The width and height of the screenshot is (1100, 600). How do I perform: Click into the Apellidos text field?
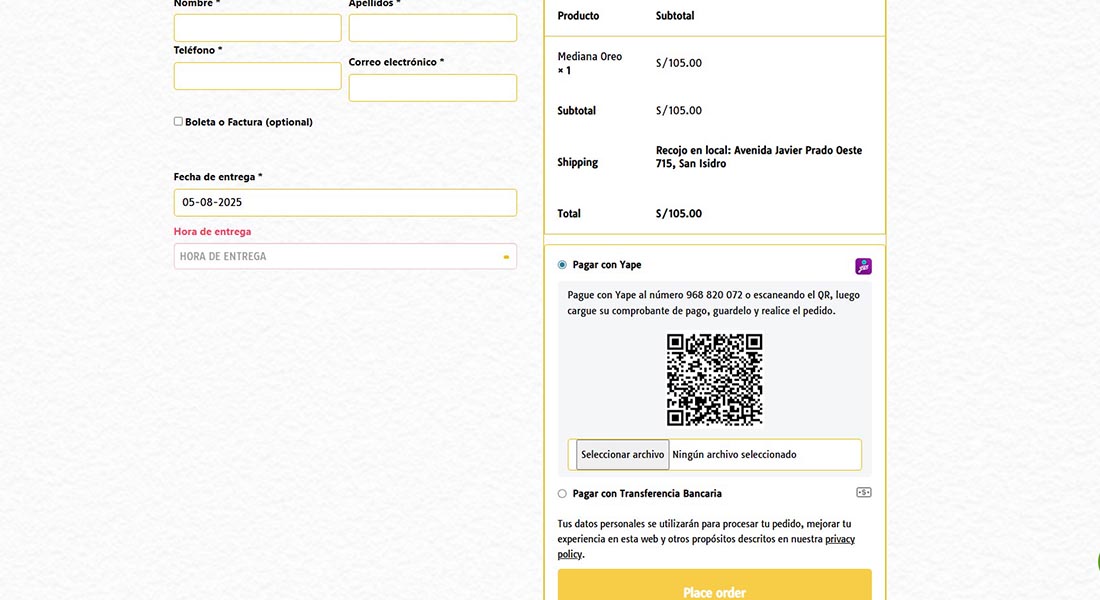(x=432, y=28)
